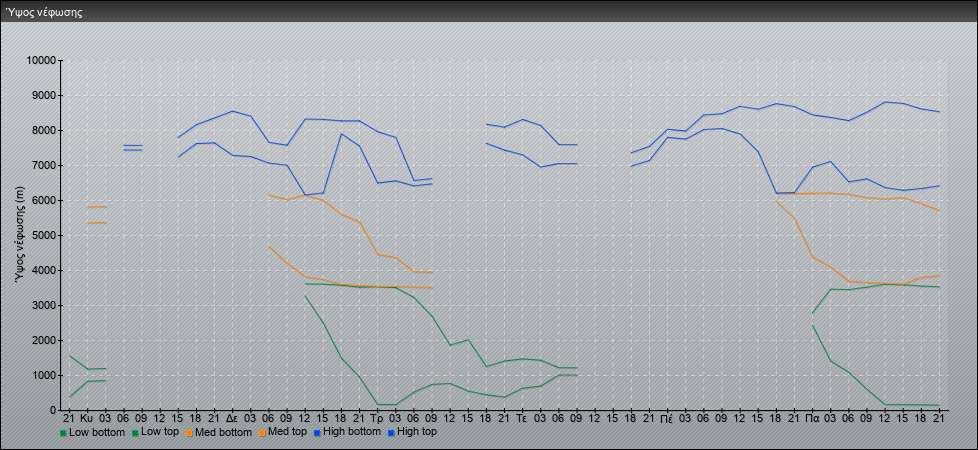Screen dimensions: 978x450
Task: Click the 5000 y-axis tick label
Action: (x=44, y=235)
